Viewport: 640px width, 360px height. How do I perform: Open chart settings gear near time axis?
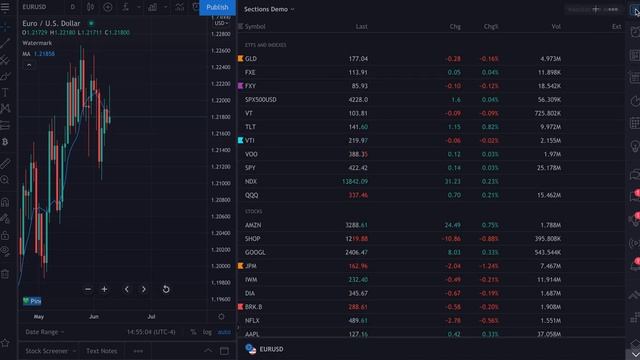coord(221,316)
